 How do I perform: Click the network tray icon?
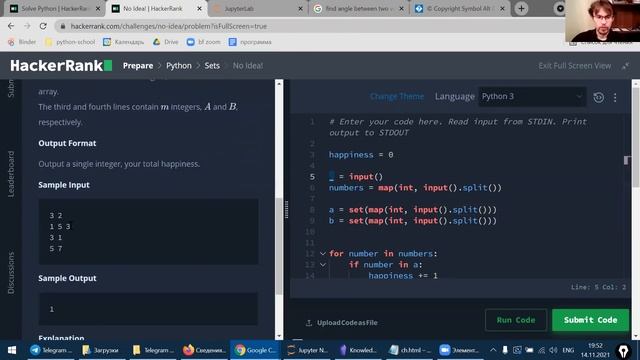(x=542, y=350)
